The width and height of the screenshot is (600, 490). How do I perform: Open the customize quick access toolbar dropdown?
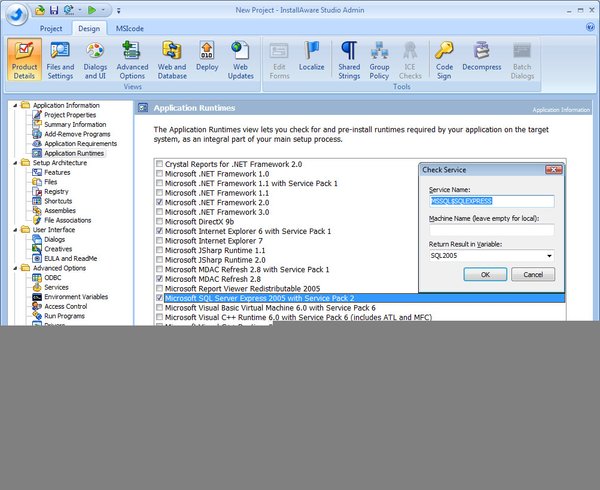coord(119,11)
